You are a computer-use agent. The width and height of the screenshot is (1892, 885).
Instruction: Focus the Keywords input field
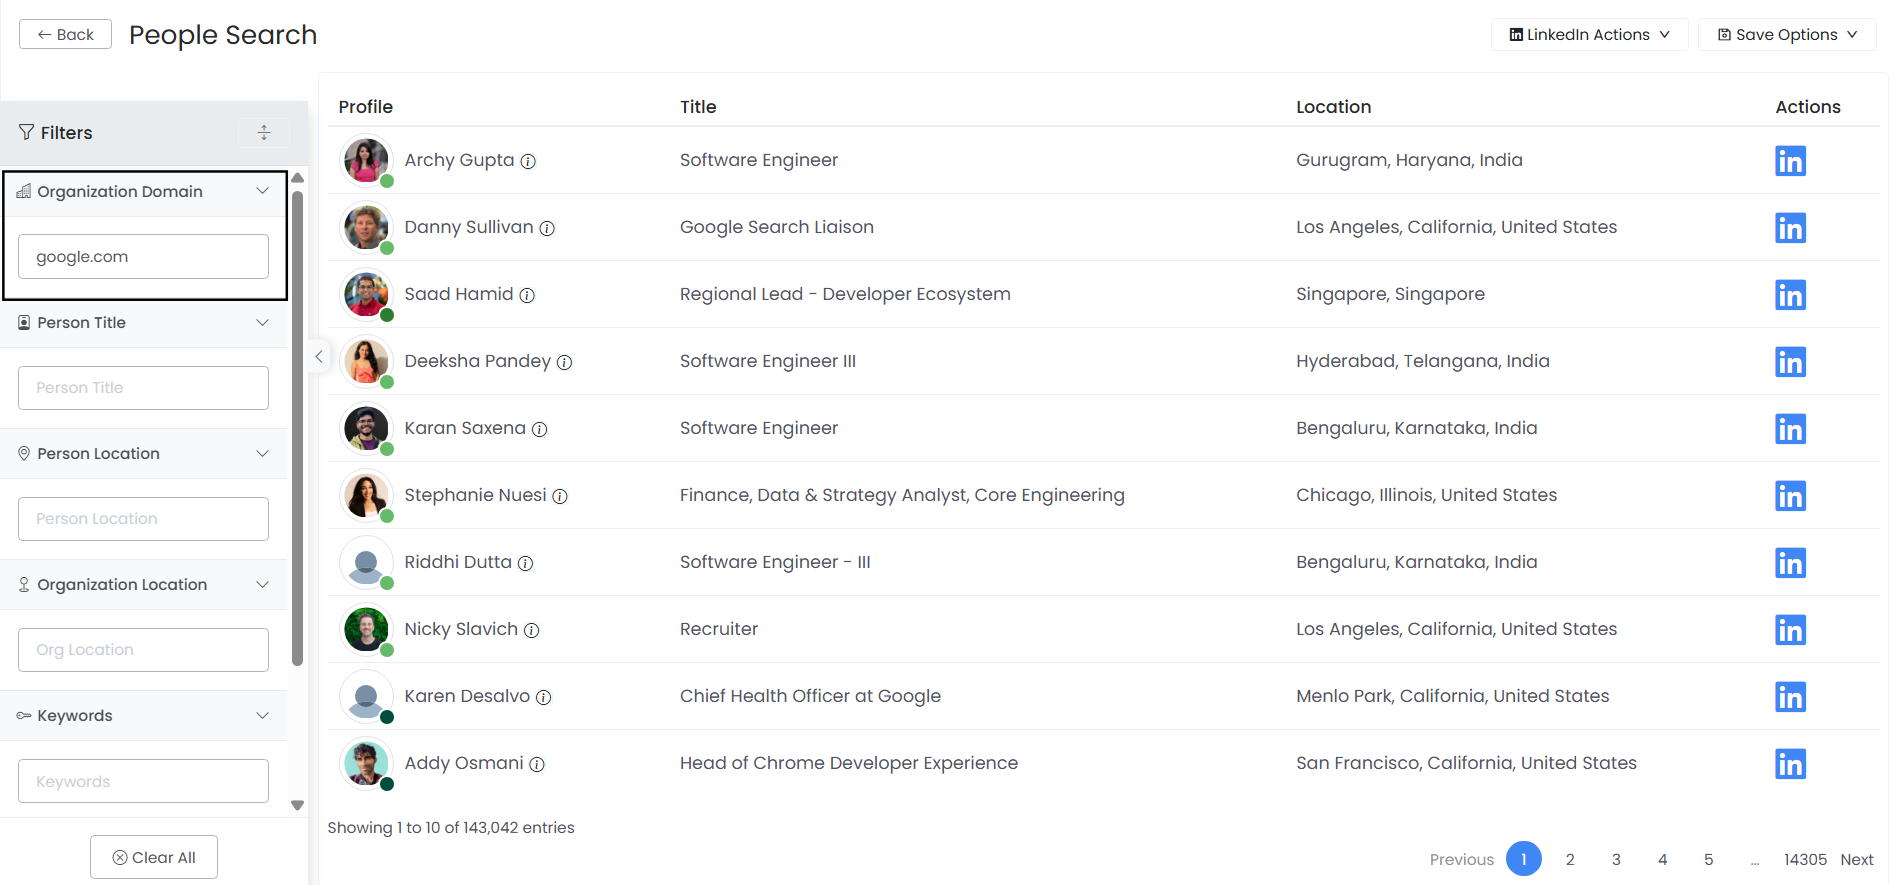click(x=143, y=781)
